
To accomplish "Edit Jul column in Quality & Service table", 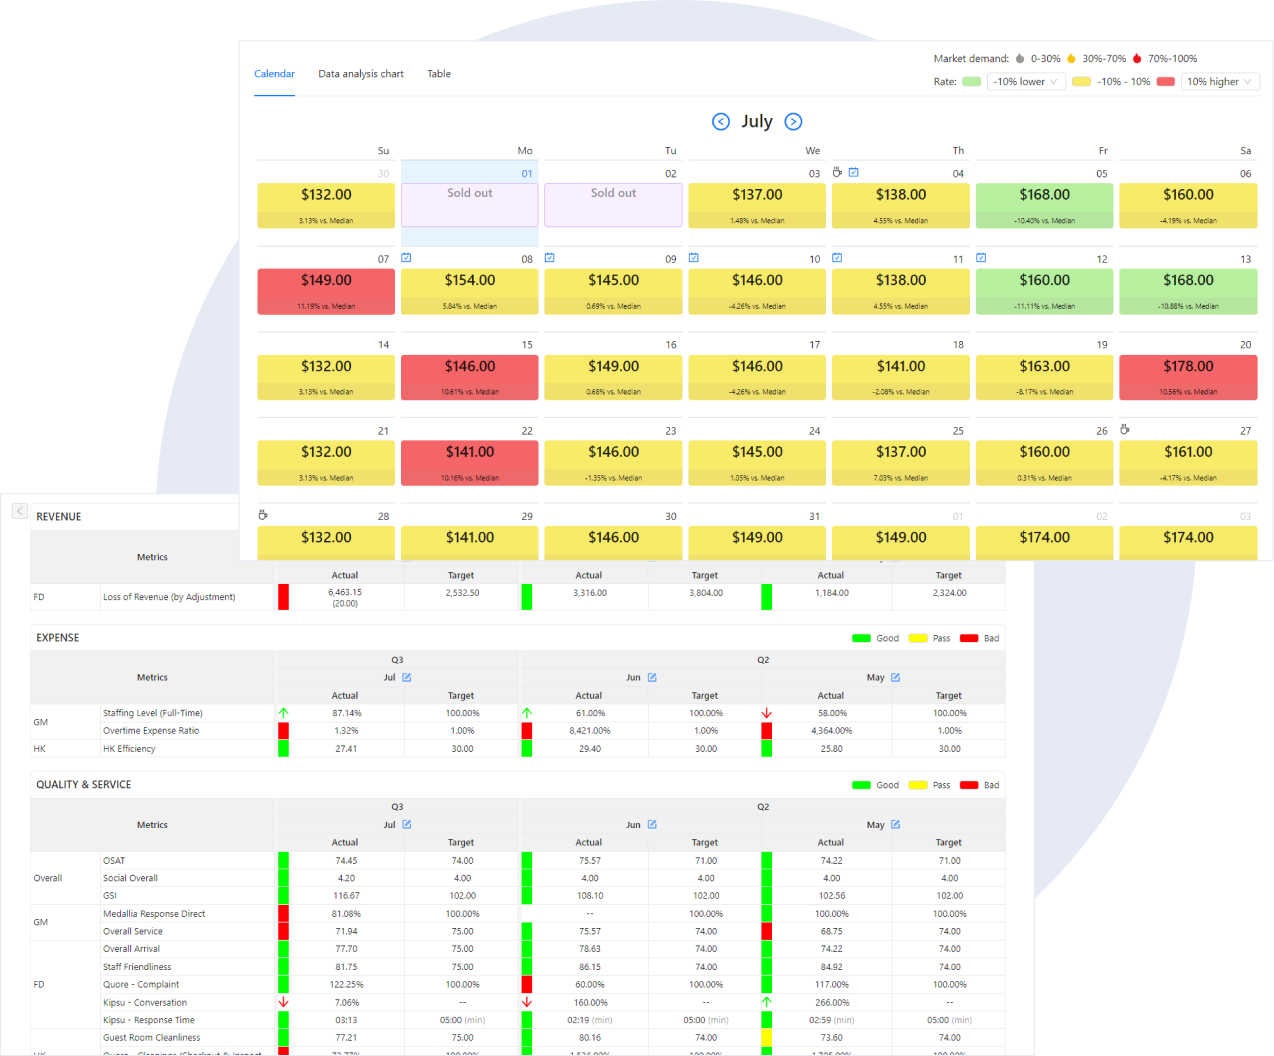I will pyautogui.click(x=407, y=825).
